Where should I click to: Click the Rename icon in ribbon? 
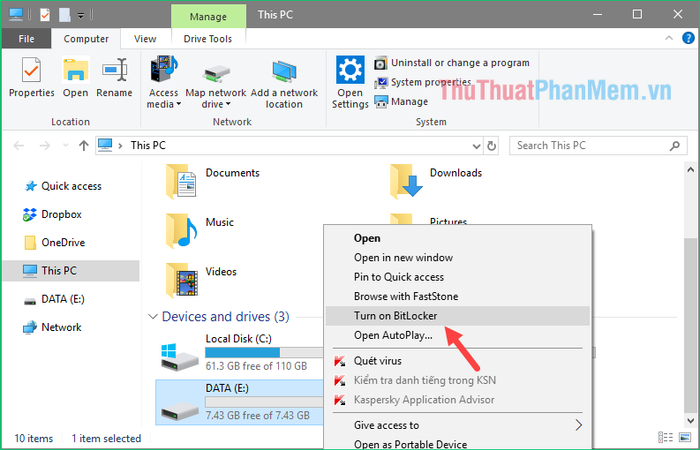114,71
